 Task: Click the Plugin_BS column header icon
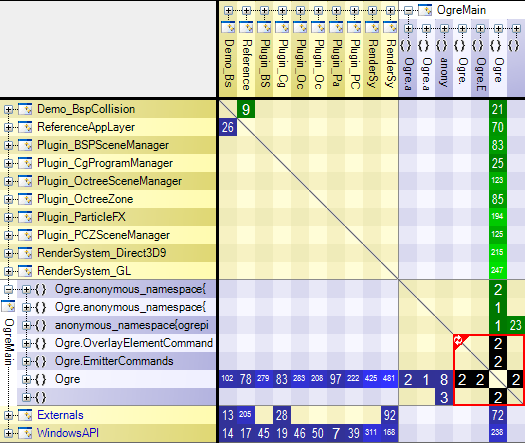tap(264, 27)
